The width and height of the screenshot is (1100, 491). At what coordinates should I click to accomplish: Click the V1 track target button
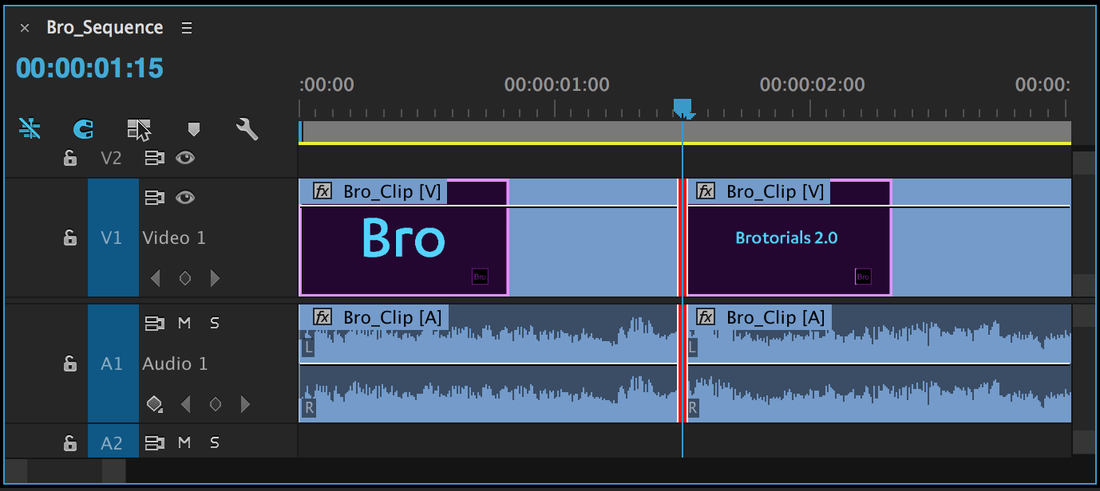coord(113,238)
